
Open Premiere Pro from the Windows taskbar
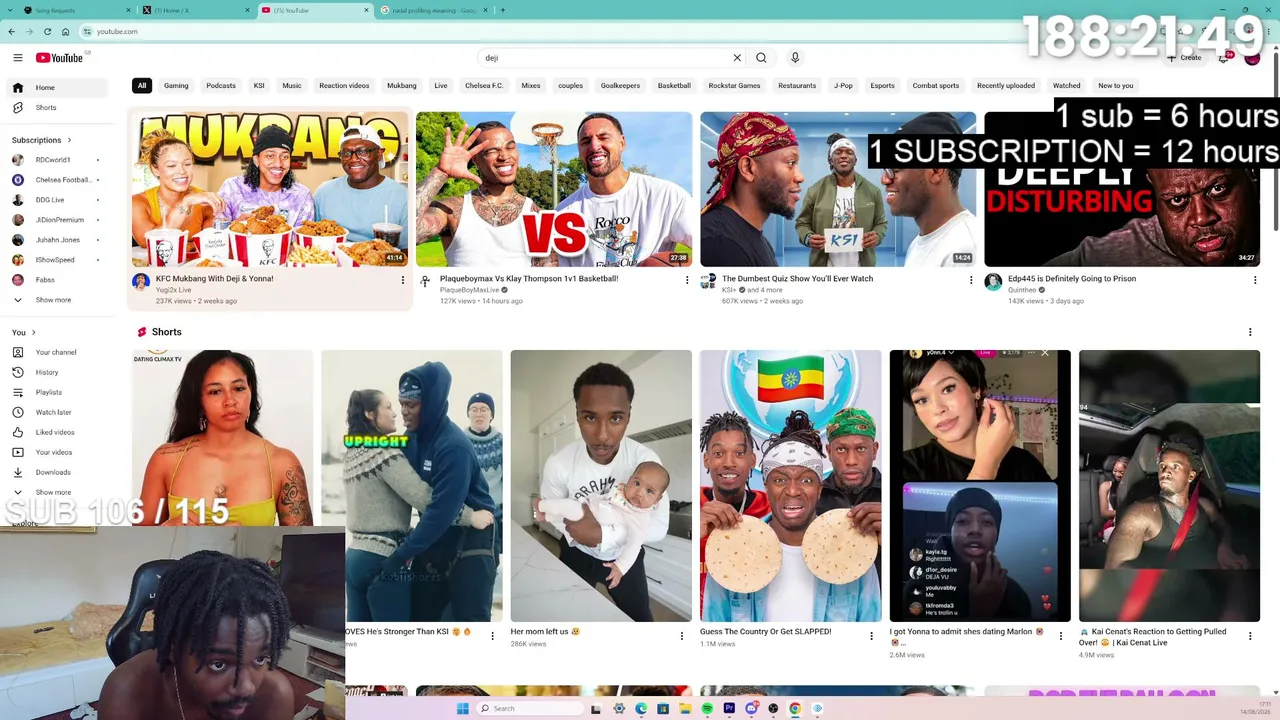[729, 709]
